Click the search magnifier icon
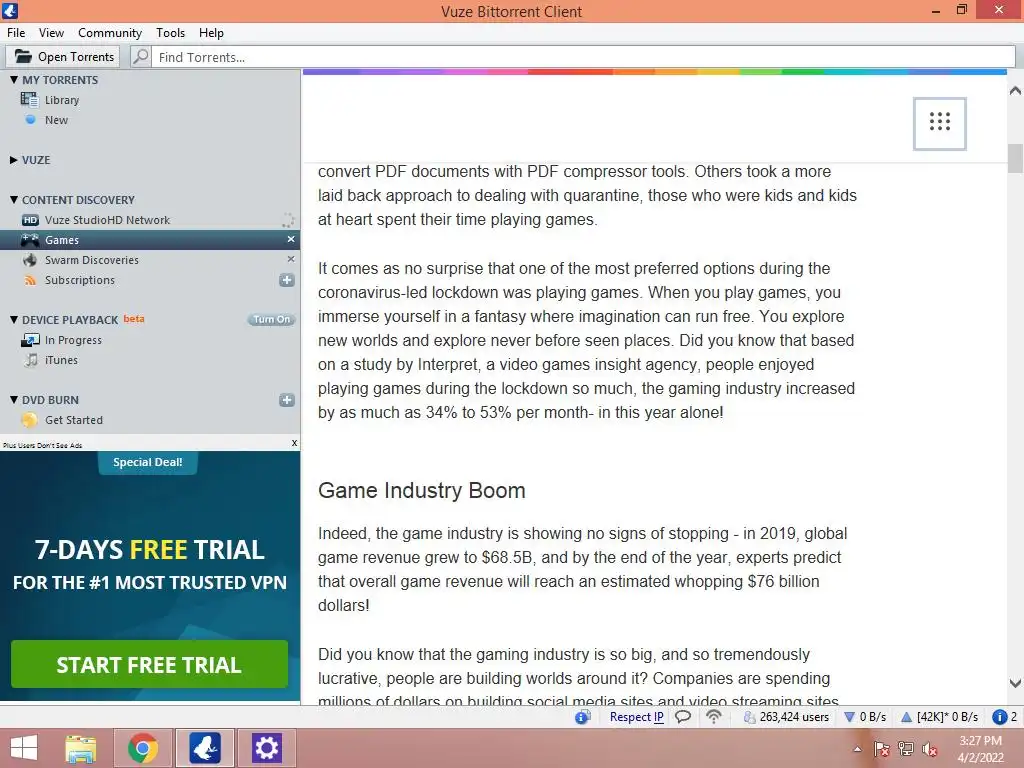 [x=141, y=57]
